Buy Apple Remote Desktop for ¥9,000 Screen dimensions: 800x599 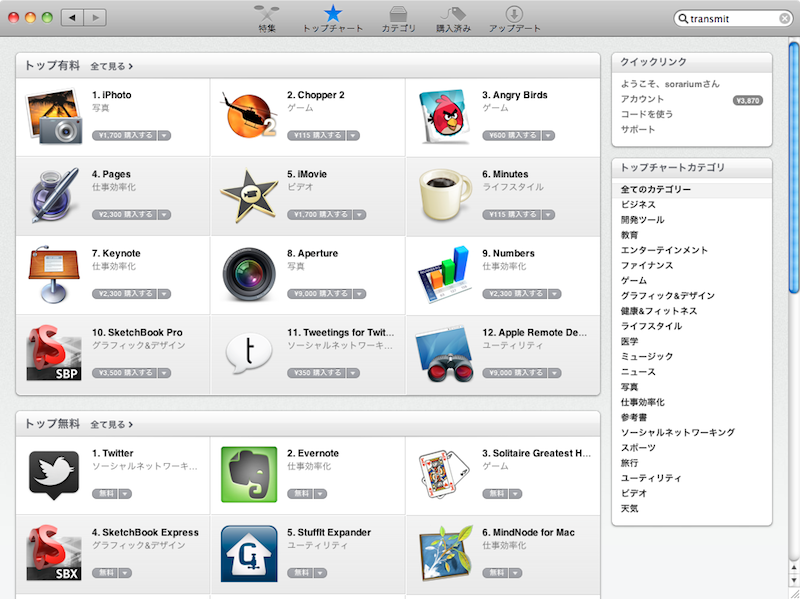point(515,373)
